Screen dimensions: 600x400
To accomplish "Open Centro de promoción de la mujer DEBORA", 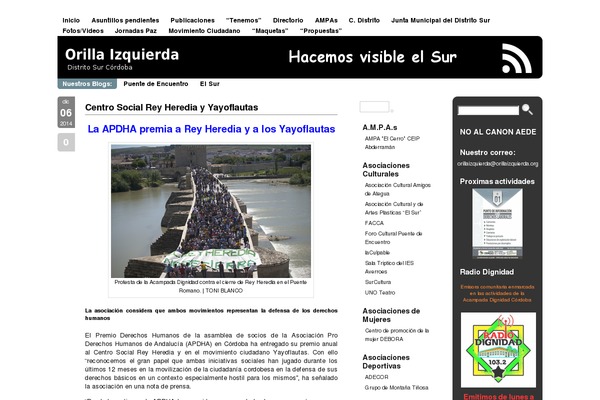I will (x=397, y=335).
